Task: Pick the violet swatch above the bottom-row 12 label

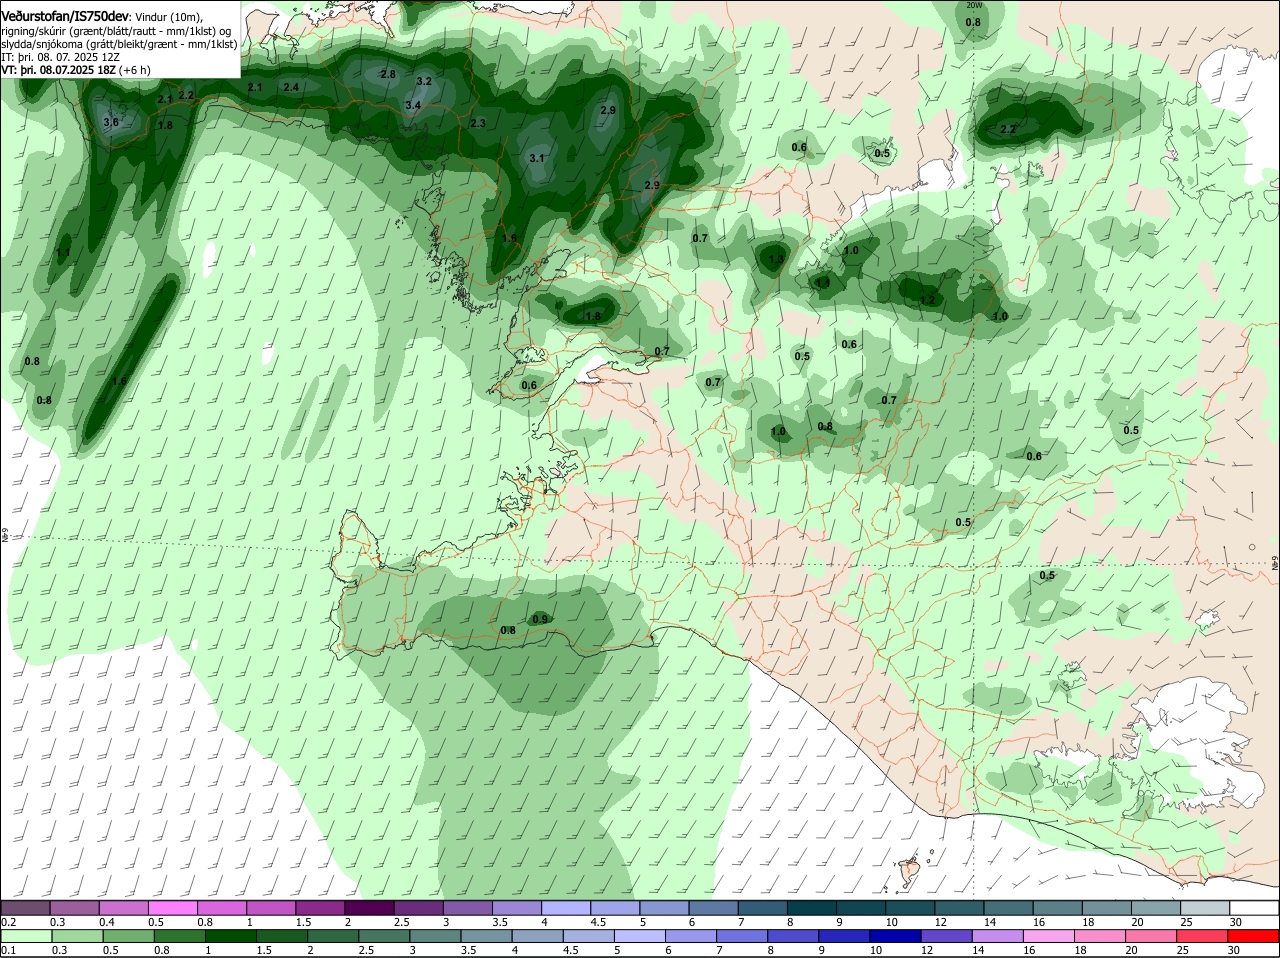Action: [946, 936]
